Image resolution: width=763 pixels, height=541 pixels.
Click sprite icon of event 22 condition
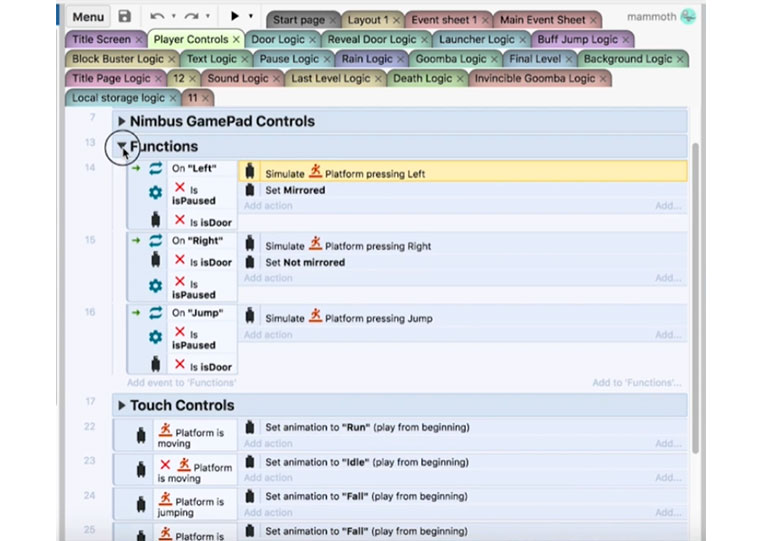(x=141, y=435)
